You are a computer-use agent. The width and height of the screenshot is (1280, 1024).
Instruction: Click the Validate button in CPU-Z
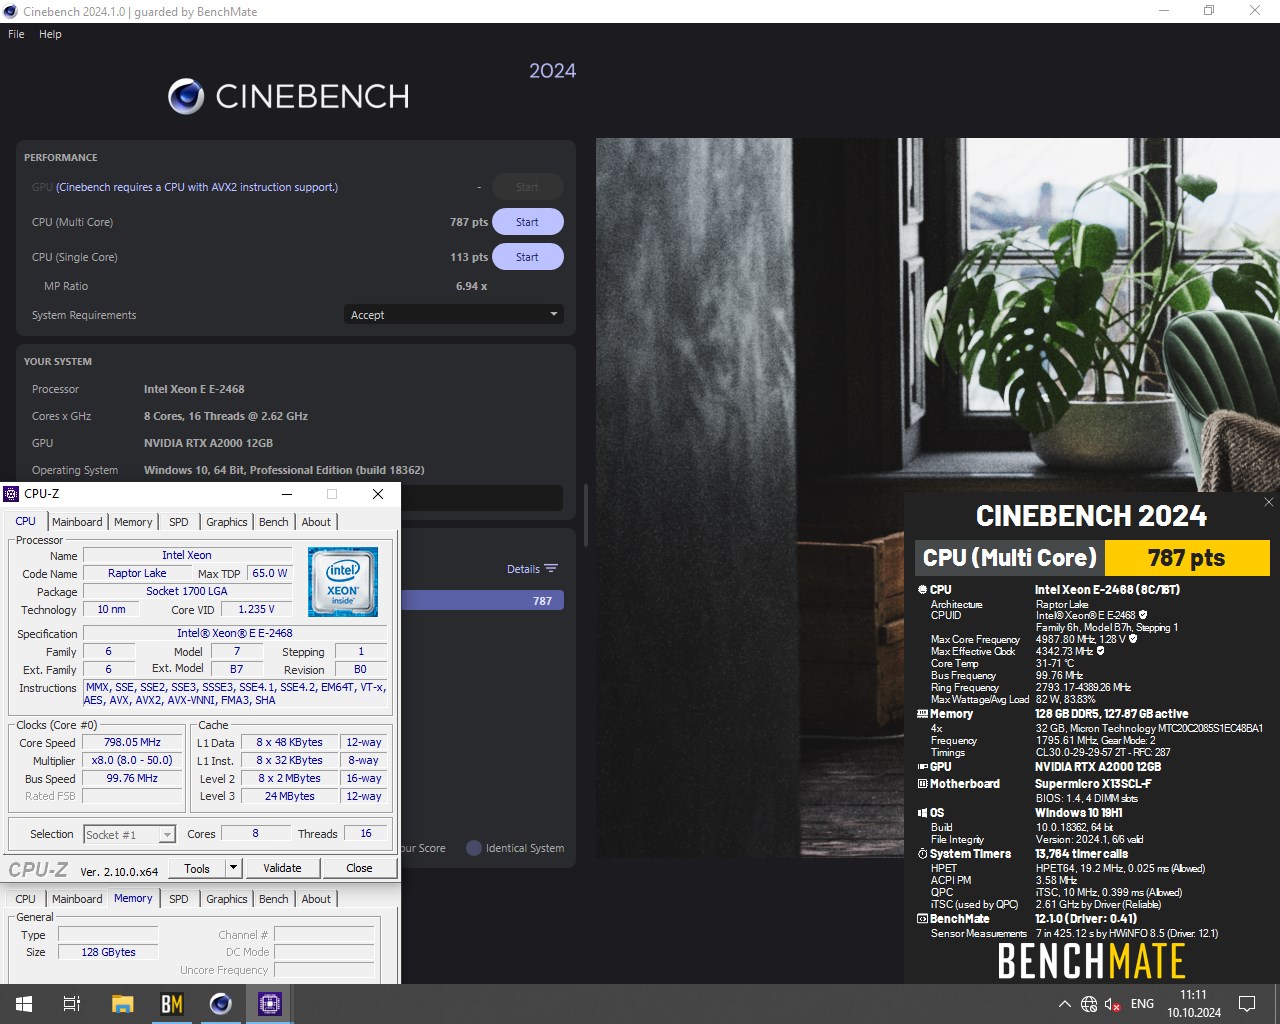(282, 868)
